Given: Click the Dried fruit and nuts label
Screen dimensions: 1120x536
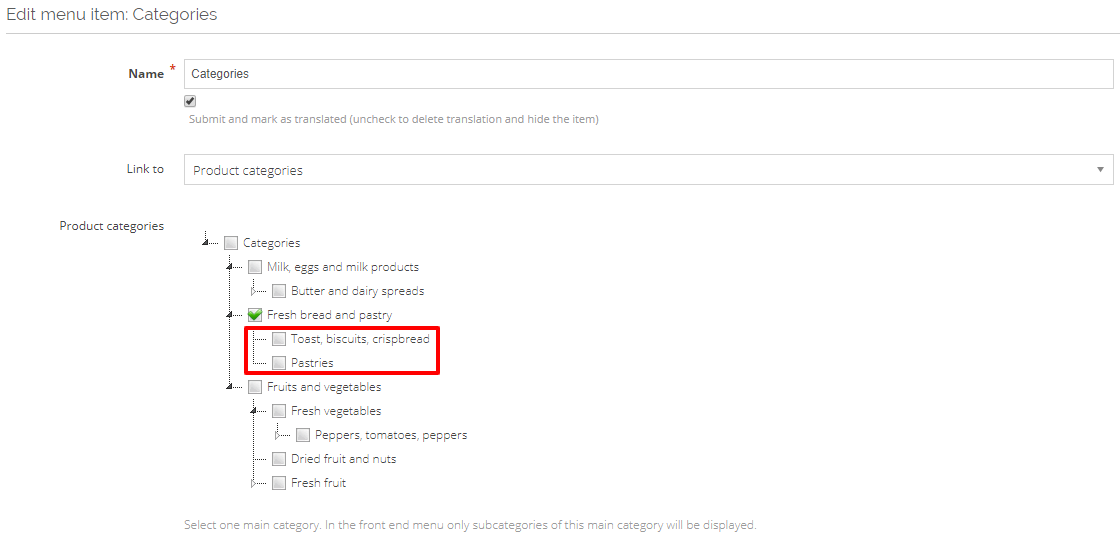Looking at the screenshot, I should pyautogui.click(x=344, y=459).
